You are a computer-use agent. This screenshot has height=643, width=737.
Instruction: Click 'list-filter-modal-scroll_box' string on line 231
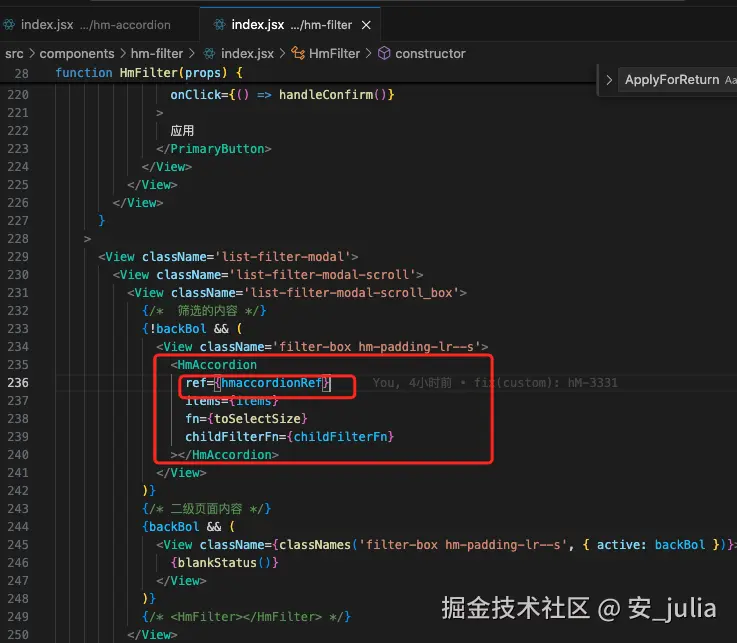(x=351, y=293)
